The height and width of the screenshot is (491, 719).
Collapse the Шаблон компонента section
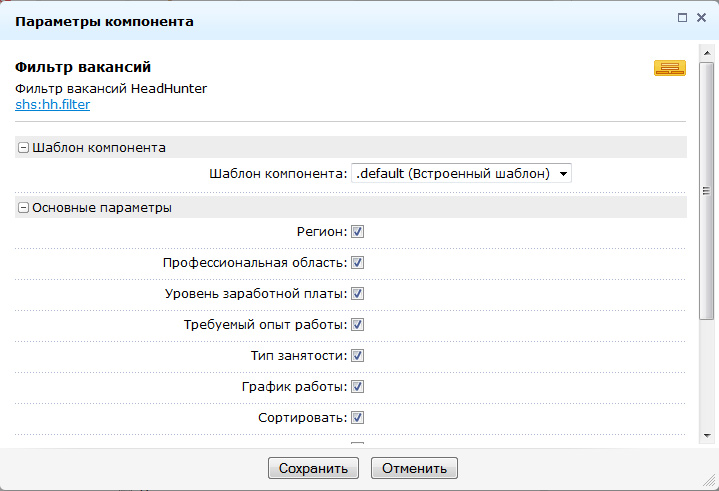pos(23,148)
